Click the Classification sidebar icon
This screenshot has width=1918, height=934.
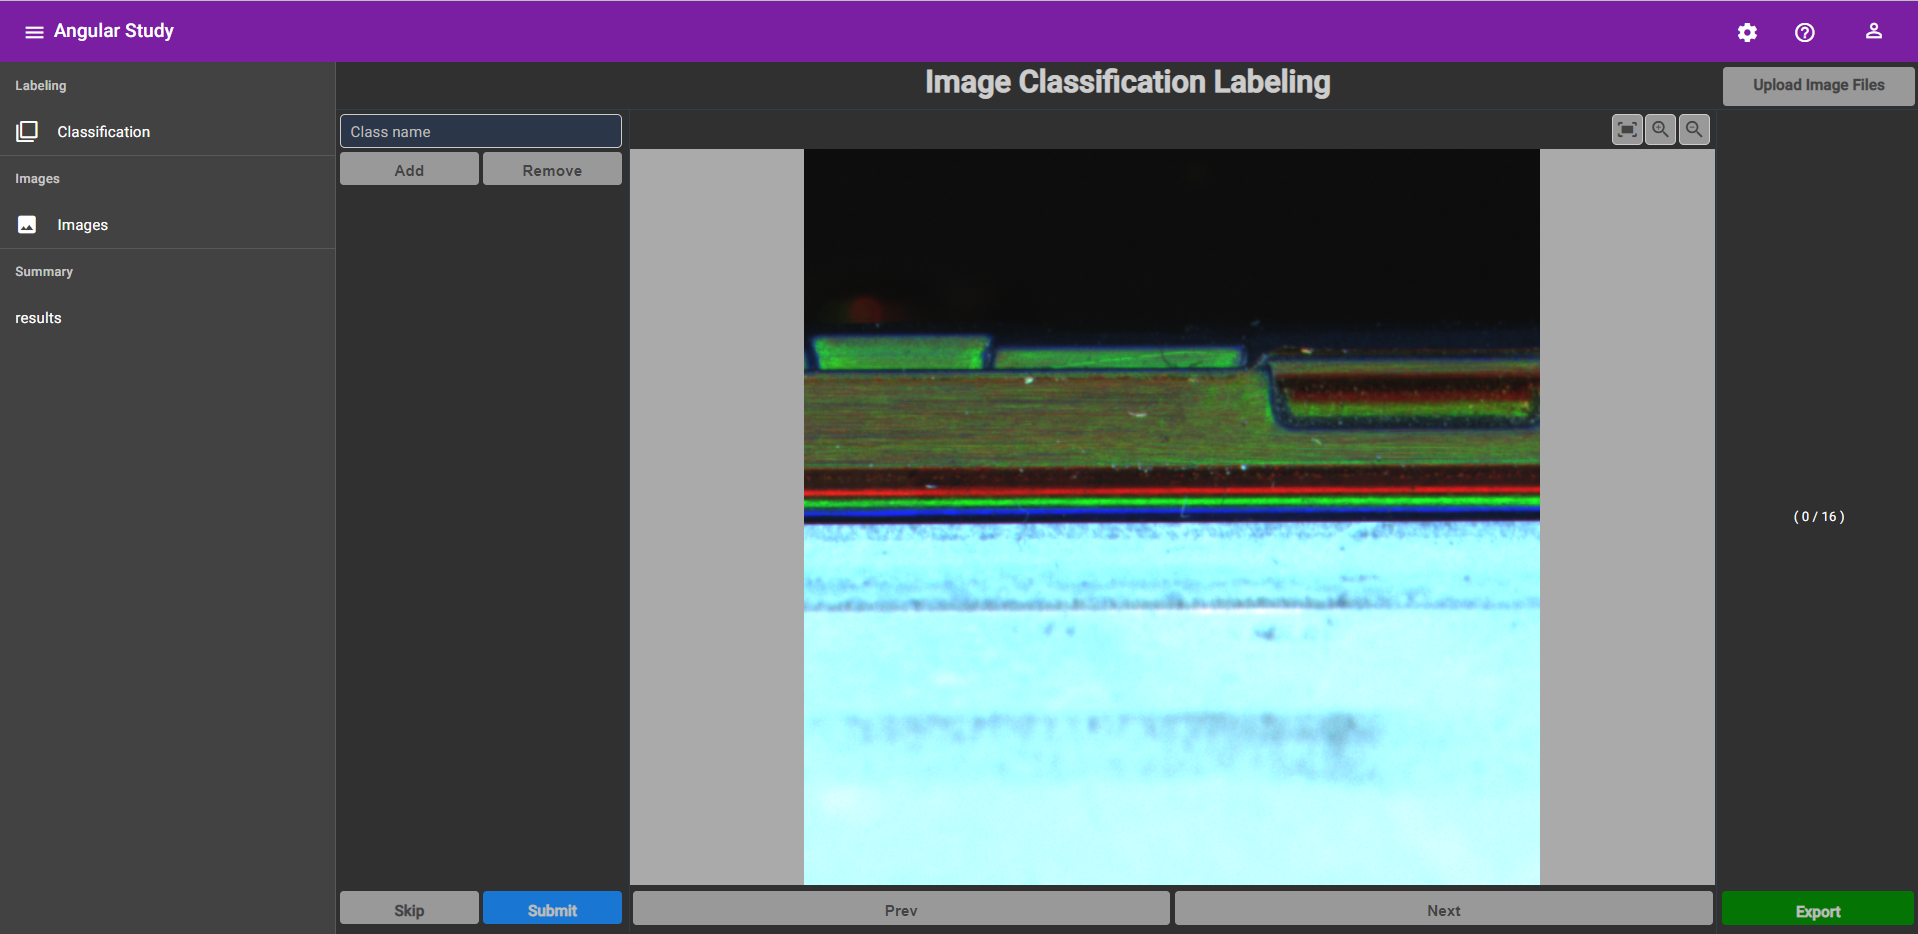tap(27, 132)
